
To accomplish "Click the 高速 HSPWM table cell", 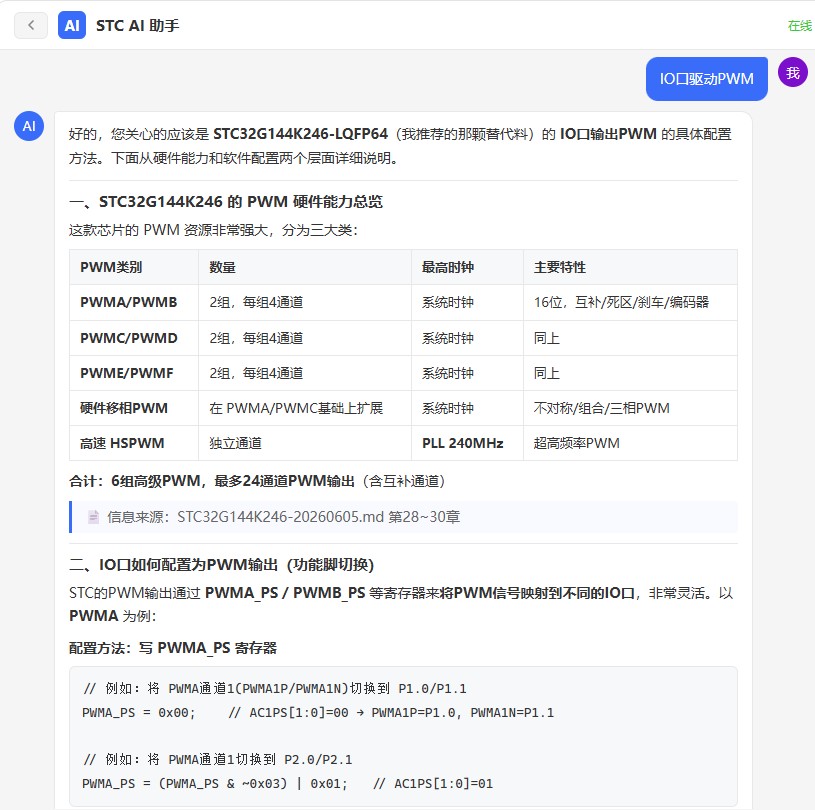I will click(134, 443).
